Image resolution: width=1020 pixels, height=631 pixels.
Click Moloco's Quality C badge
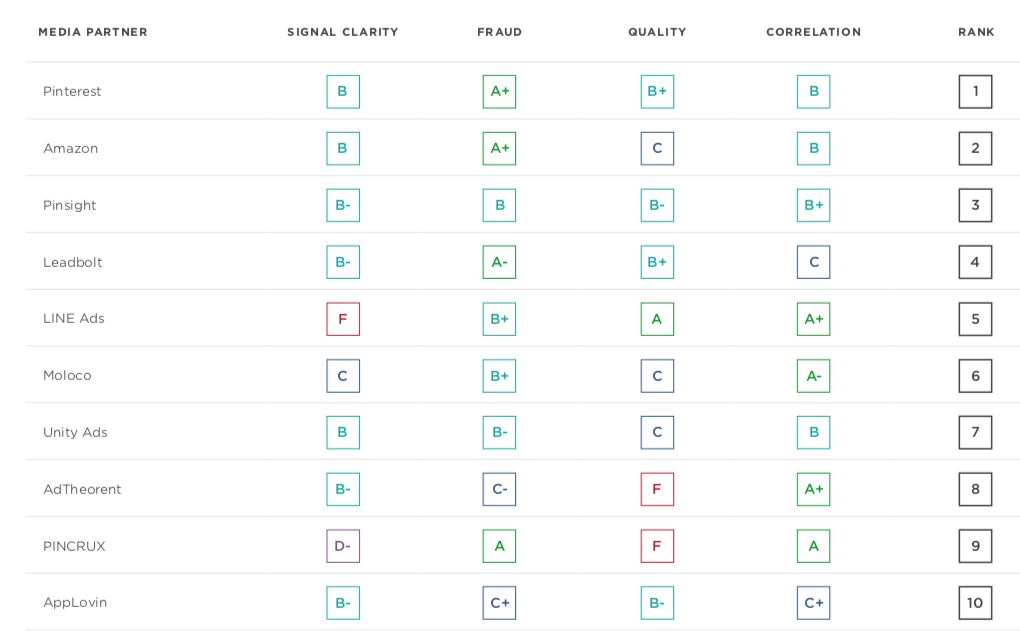click(657, 376)
